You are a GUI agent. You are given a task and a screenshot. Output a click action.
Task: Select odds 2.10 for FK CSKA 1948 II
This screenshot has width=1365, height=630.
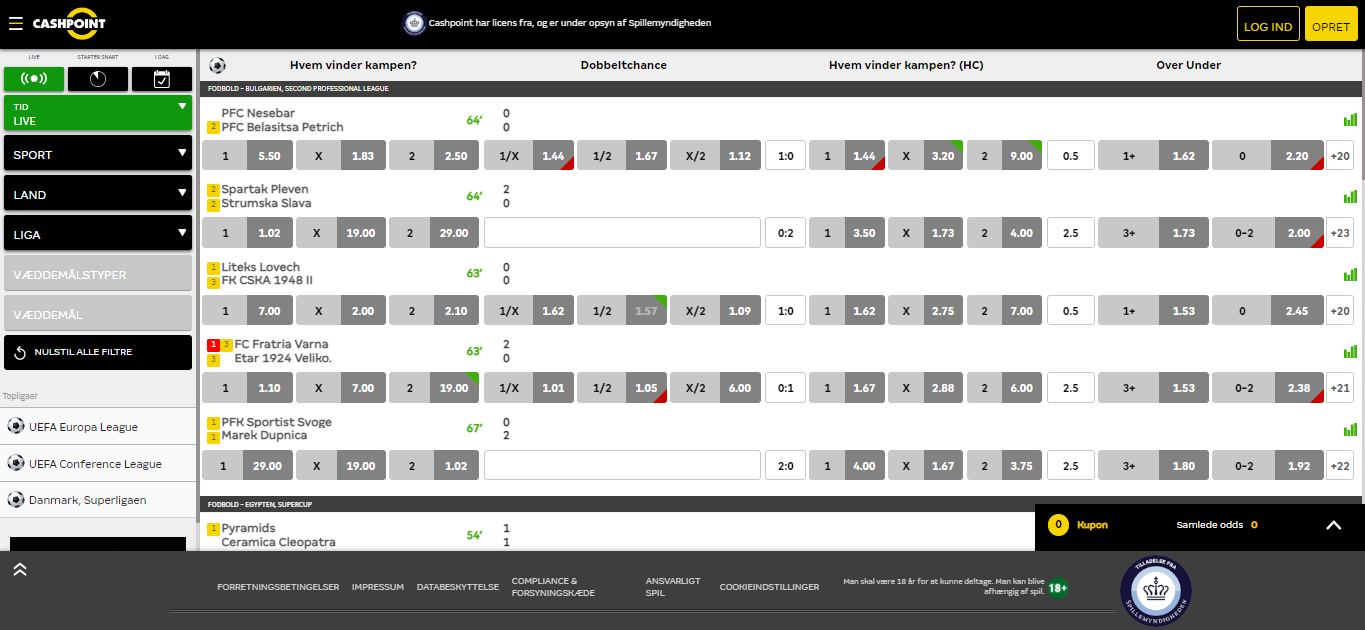434,311
